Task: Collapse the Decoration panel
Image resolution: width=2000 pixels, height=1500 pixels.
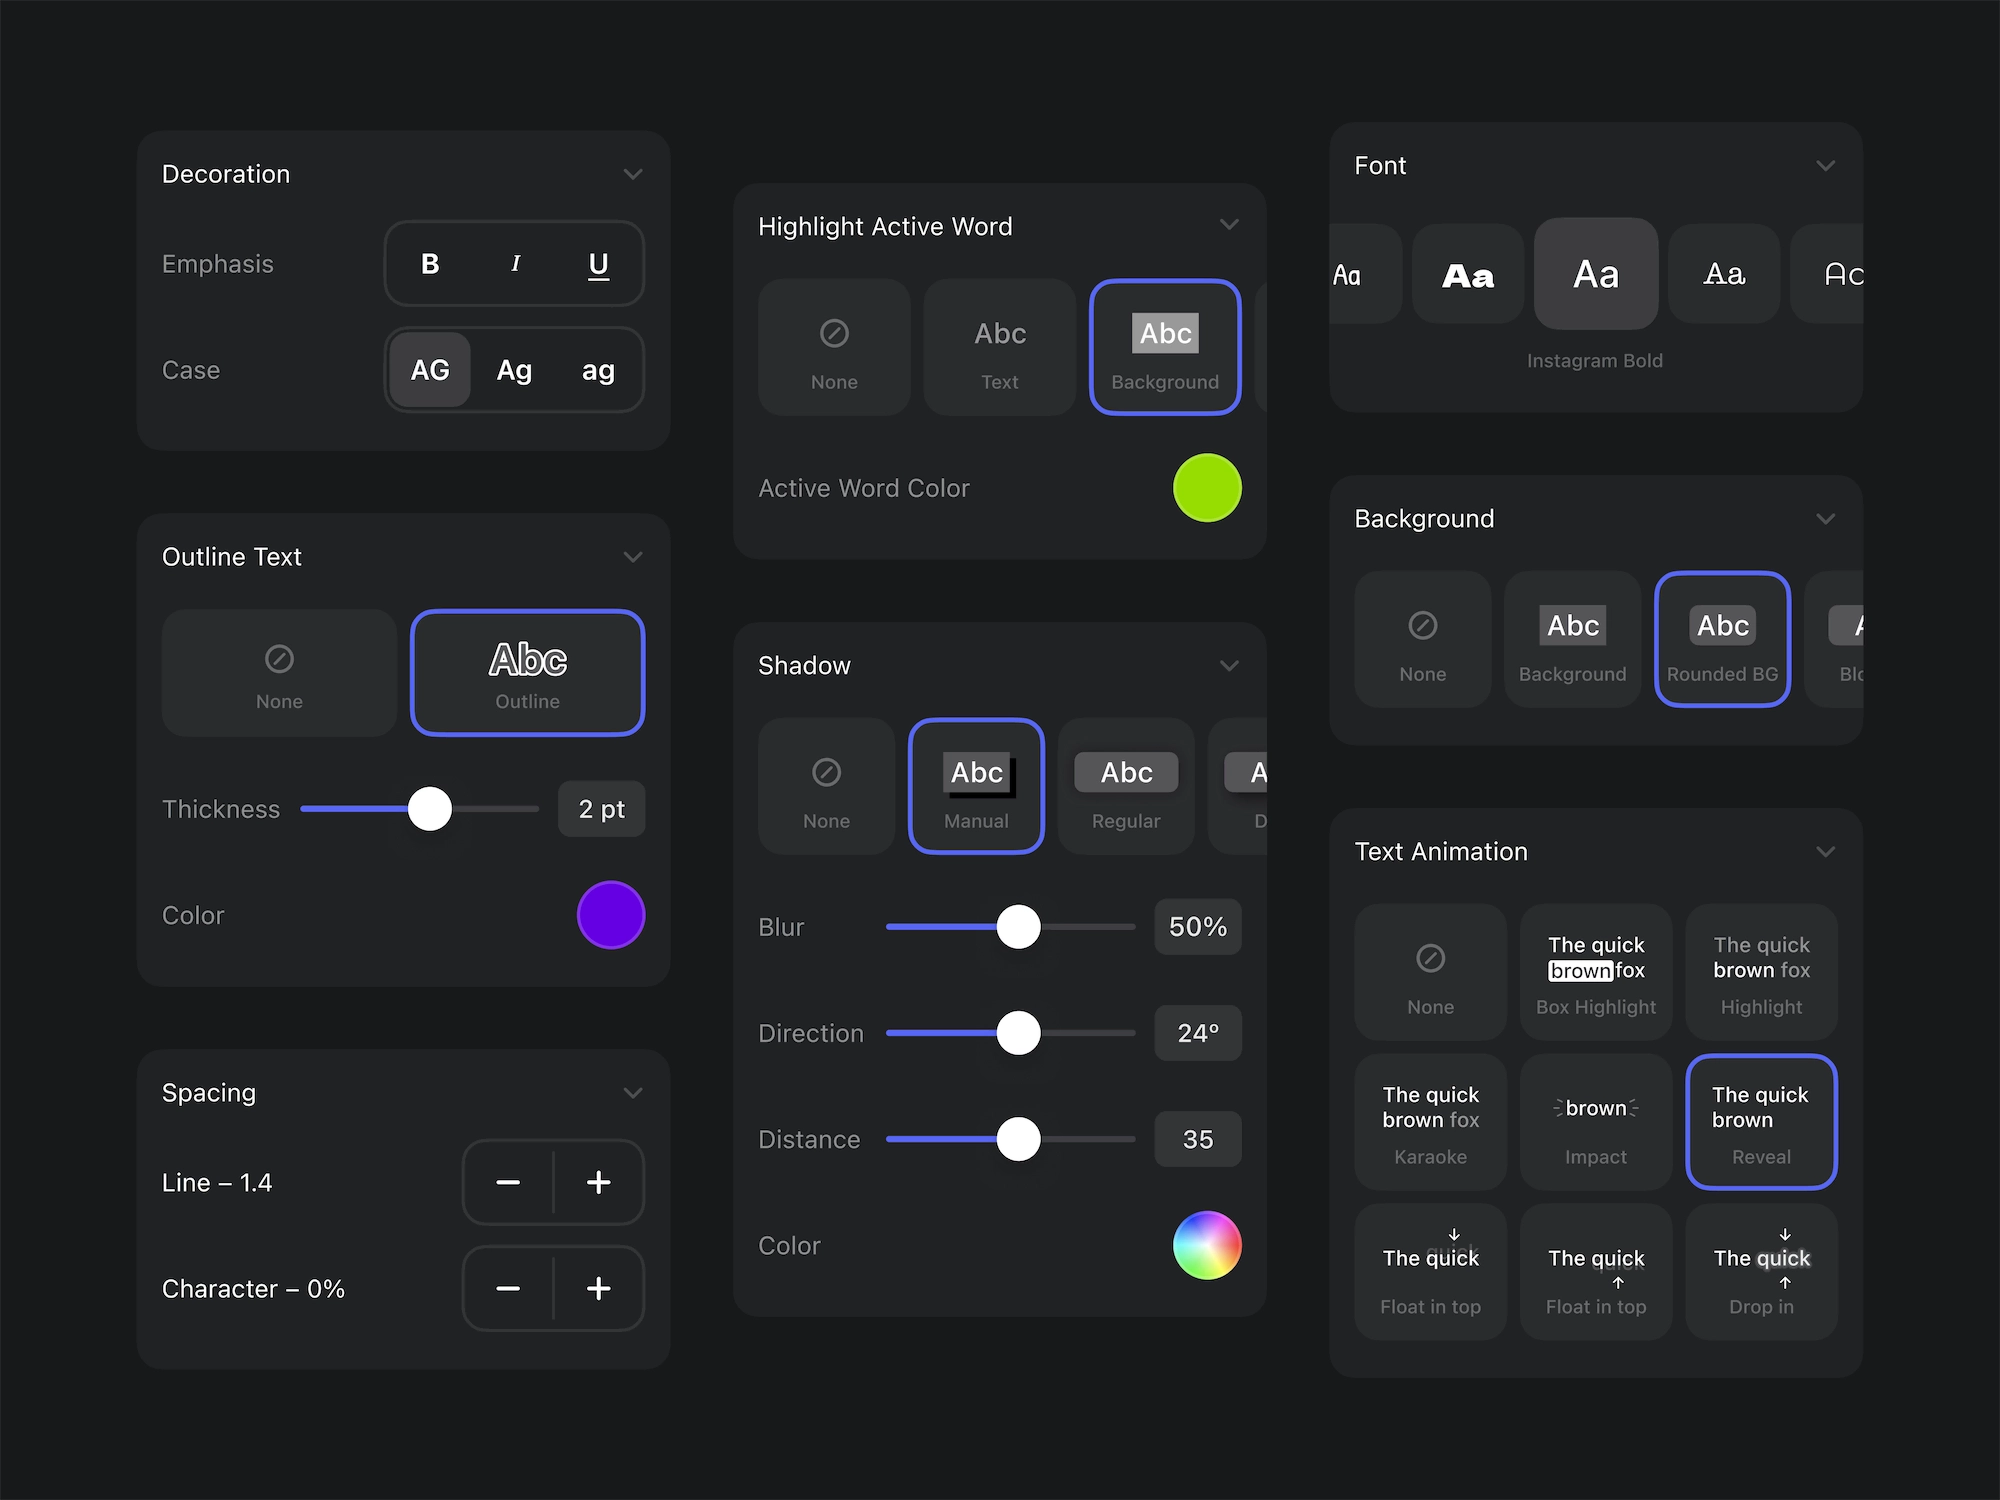Action: [x=632, y=174]
